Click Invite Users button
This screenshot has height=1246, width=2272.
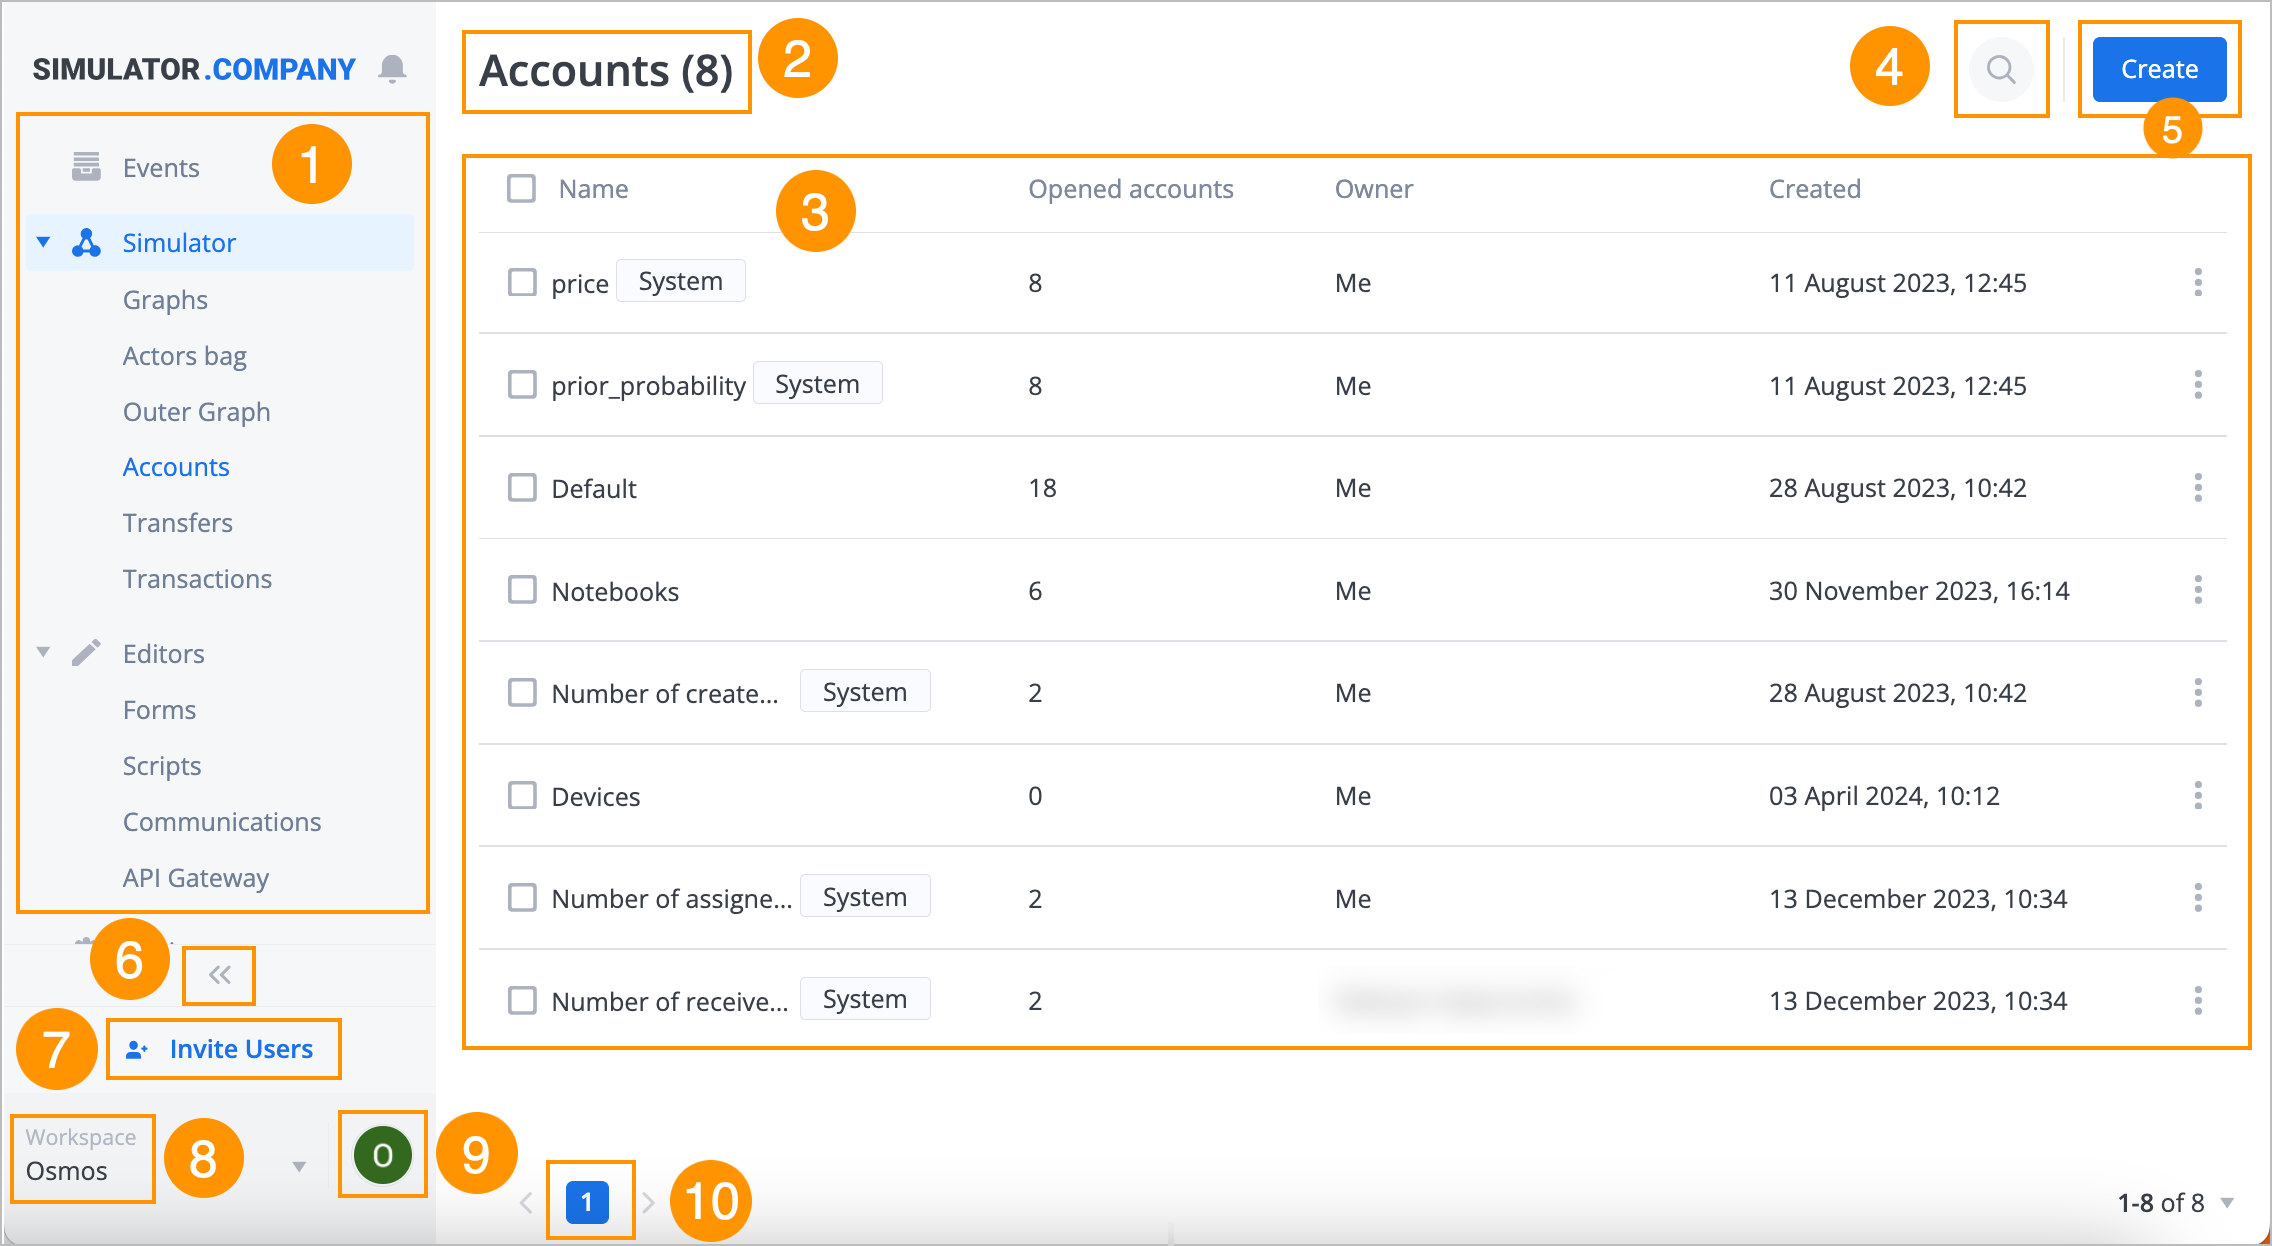pos(222,1049)
